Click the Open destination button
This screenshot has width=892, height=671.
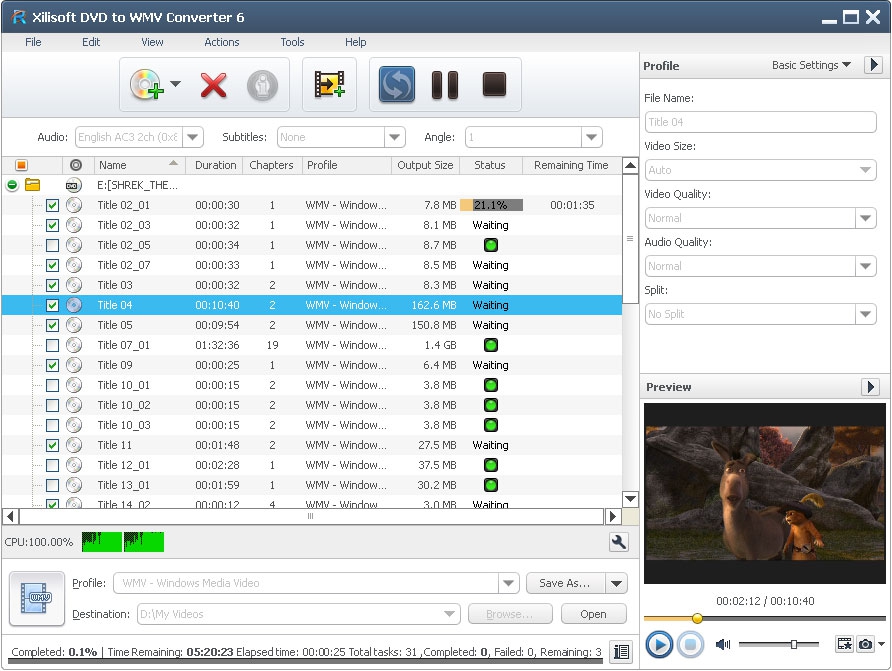(x=593, y=614)
